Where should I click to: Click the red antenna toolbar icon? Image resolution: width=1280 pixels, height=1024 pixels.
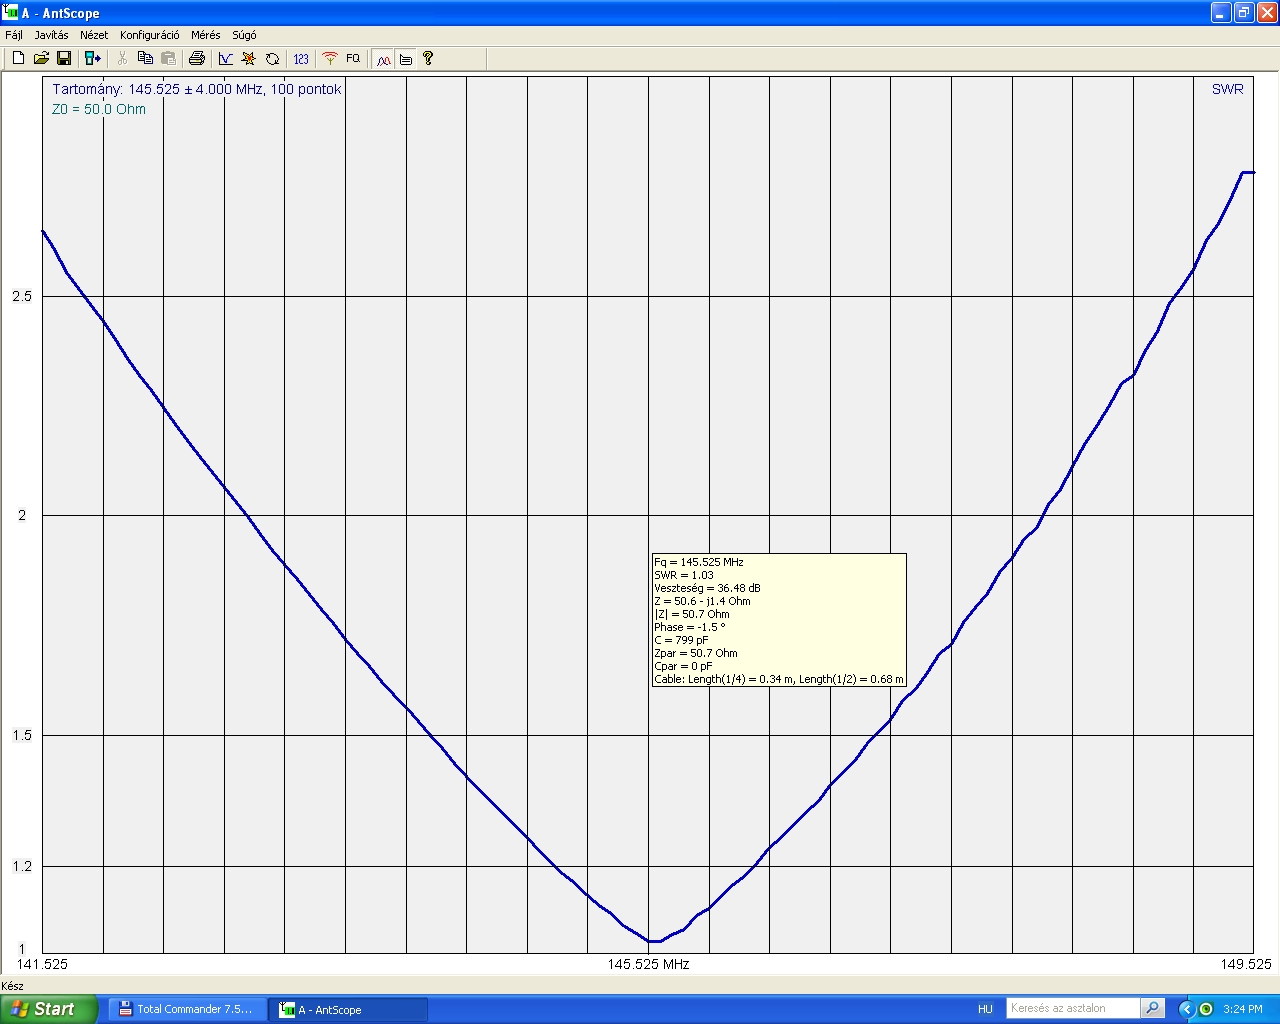pyautogui.click(x=330, y=59)
